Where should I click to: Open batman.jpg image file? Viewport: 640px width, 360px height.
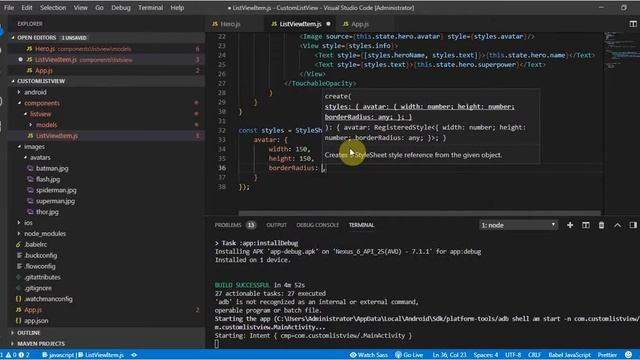coord(106,168)
